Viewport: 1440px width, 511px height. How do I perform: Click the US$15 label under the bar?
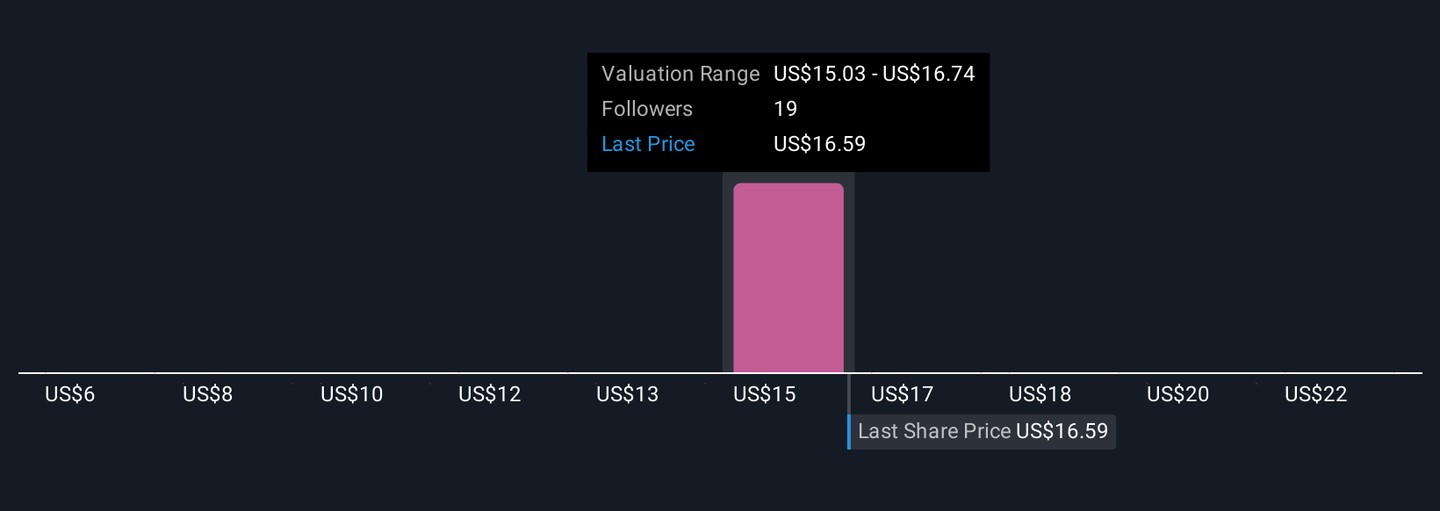tap(765, 395)
